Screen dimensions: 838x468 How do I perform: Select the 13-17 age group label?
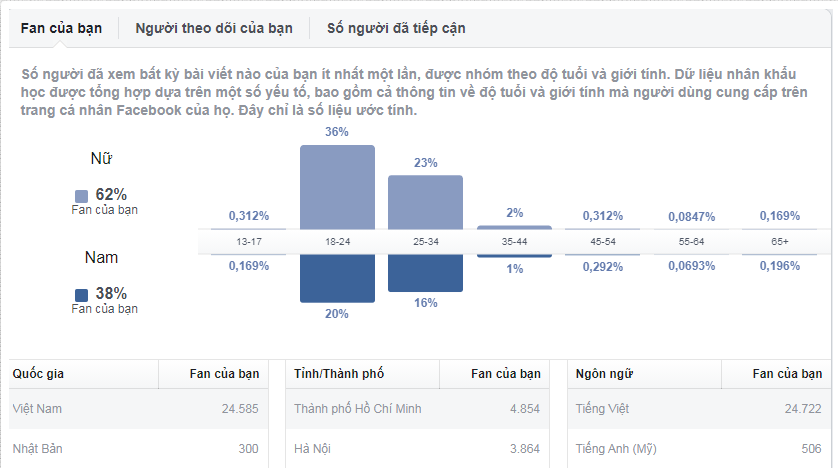(249, 242)
